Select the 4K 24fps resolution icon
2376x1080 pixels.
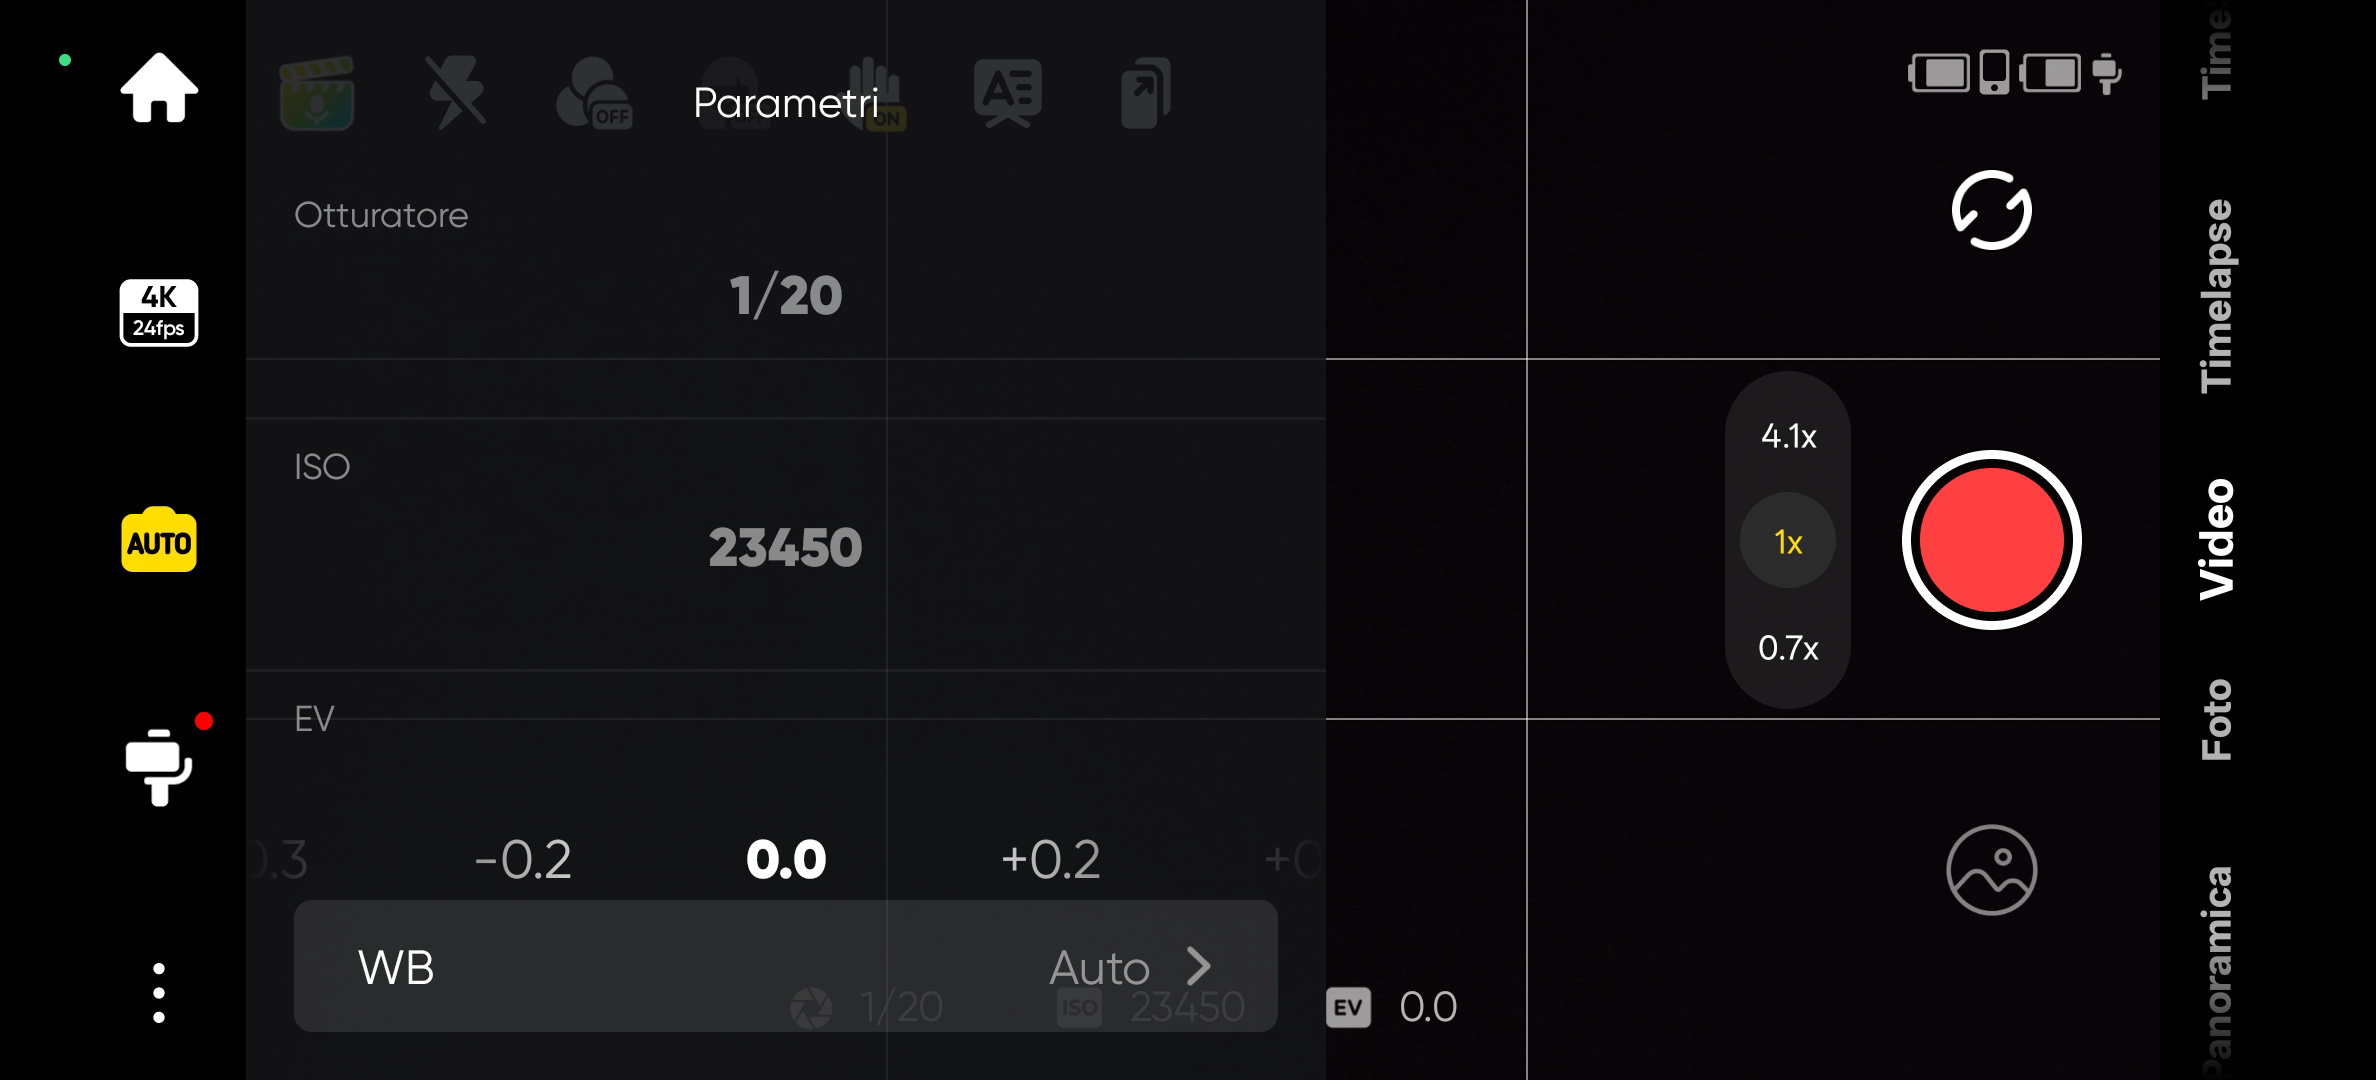point(159,312)
